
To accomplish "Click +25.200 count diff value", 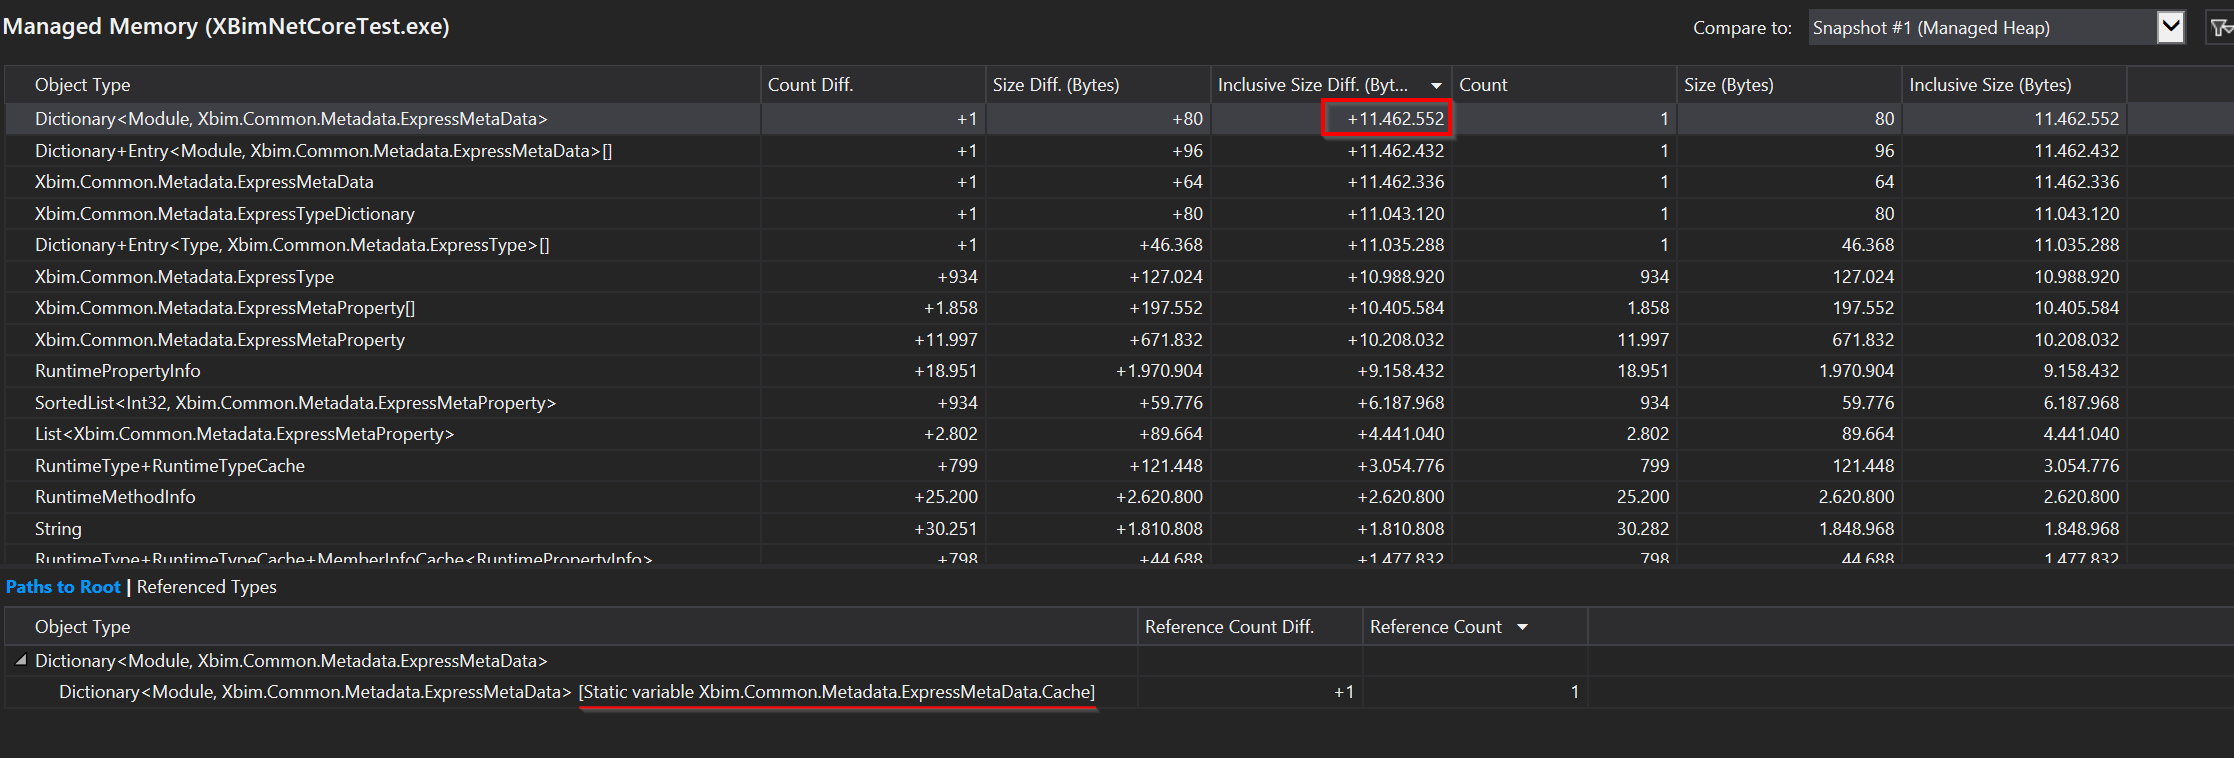I will point(945,497).
